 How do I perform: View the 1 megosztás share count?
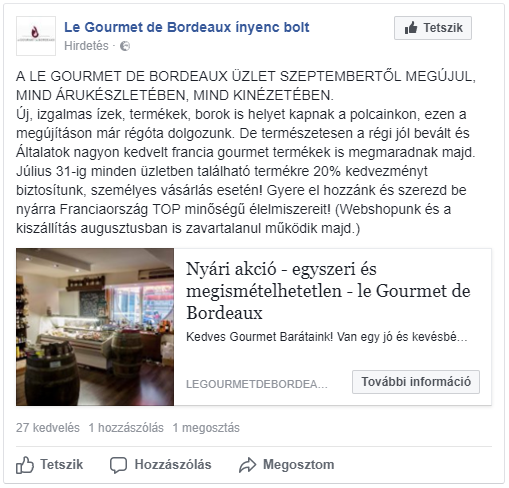[x=206, y=428]
